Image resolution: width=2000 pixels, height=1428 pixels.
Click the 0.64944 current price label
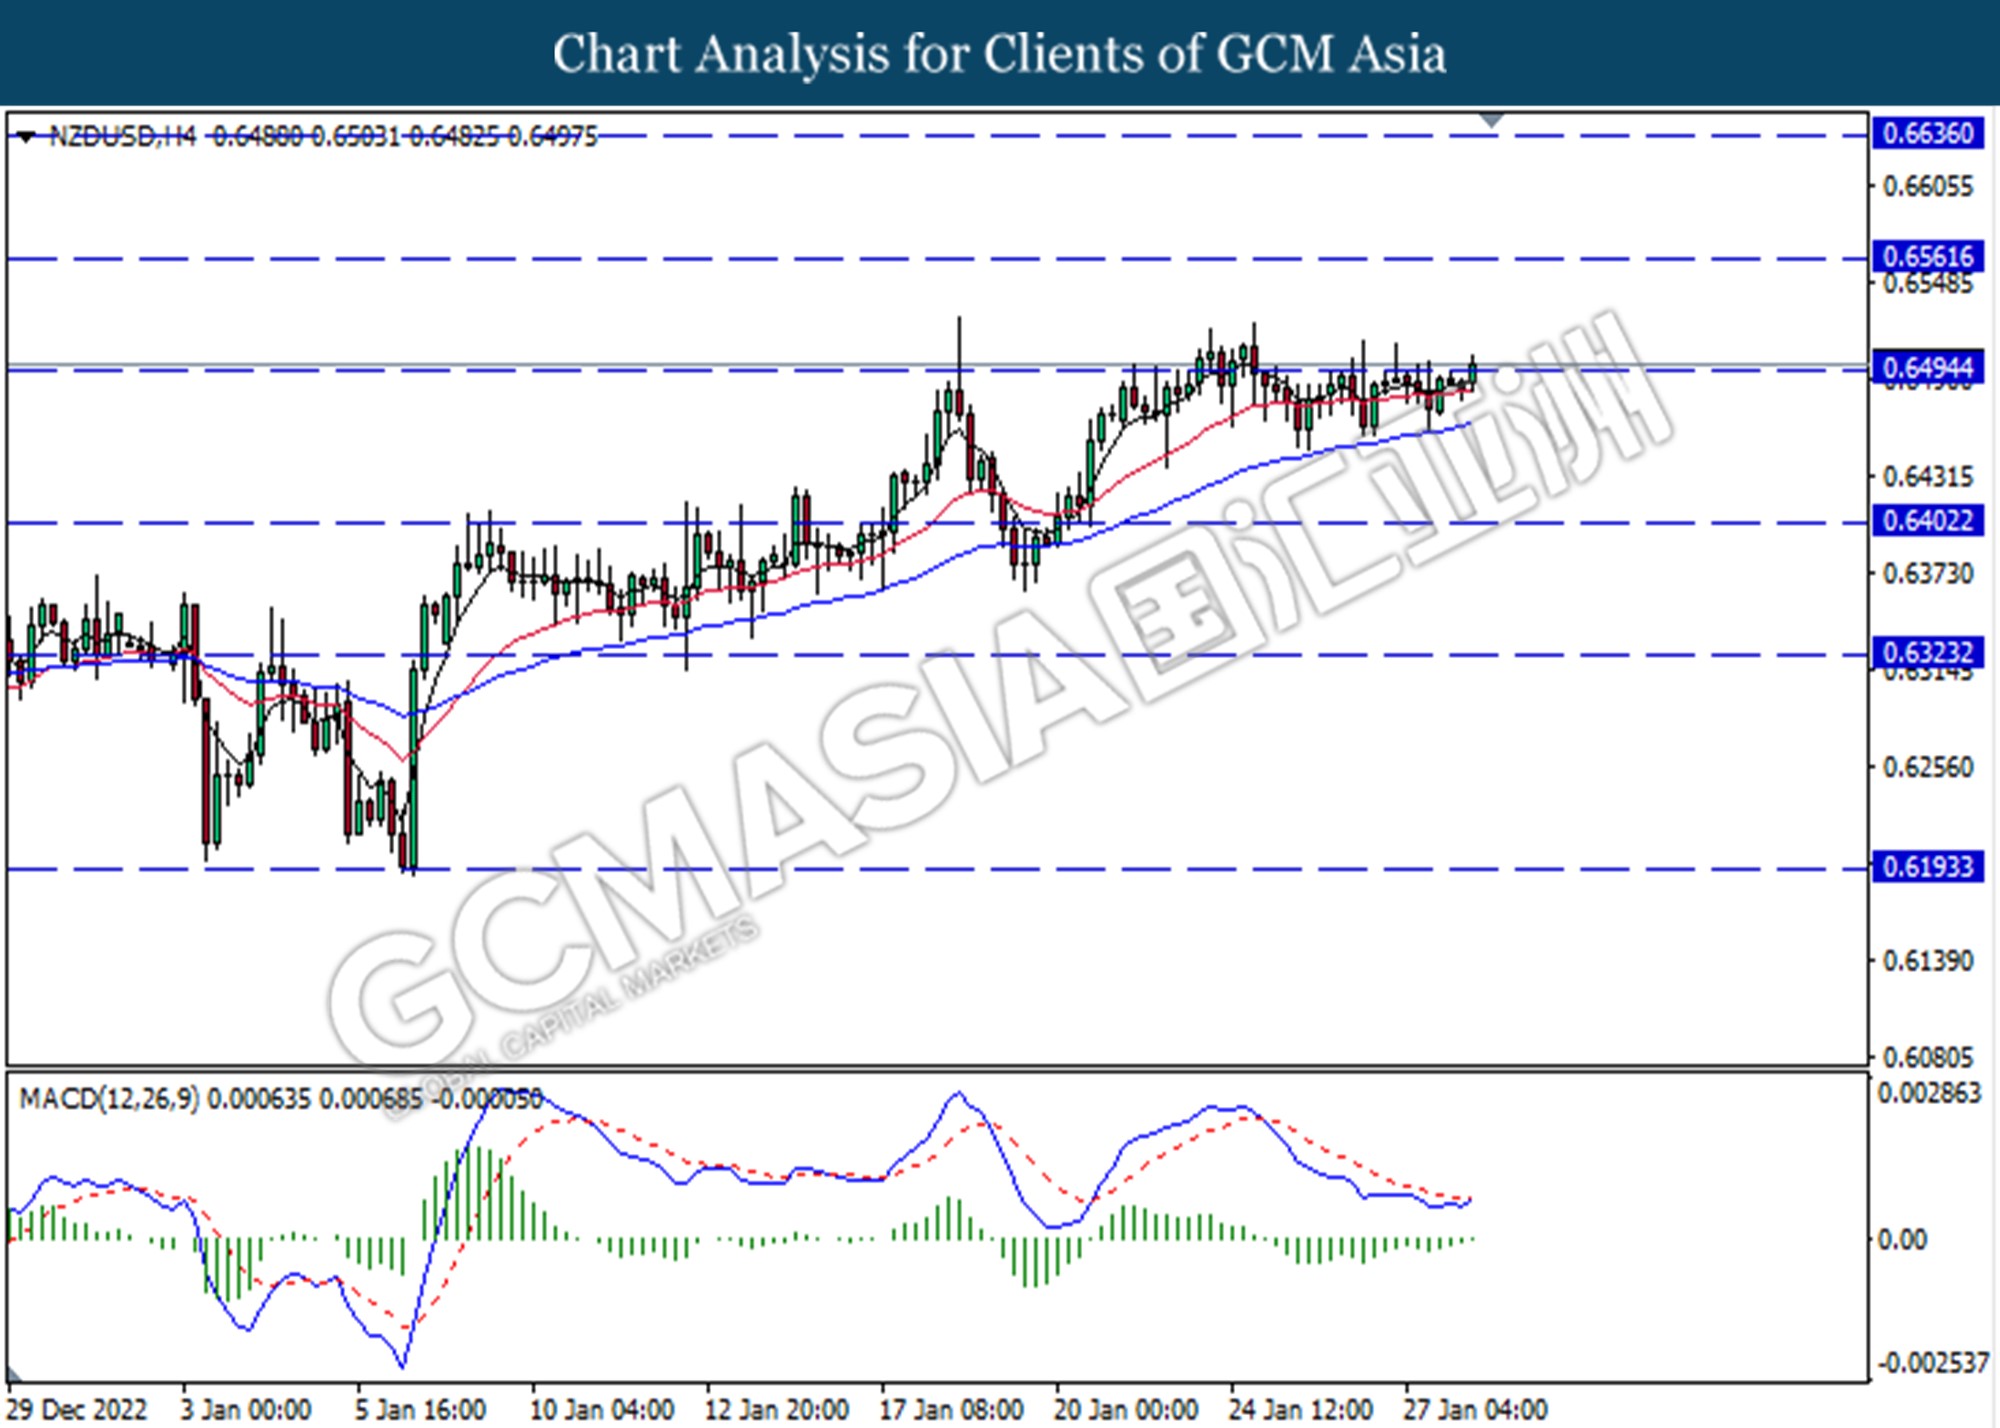tap(1926, 367)
